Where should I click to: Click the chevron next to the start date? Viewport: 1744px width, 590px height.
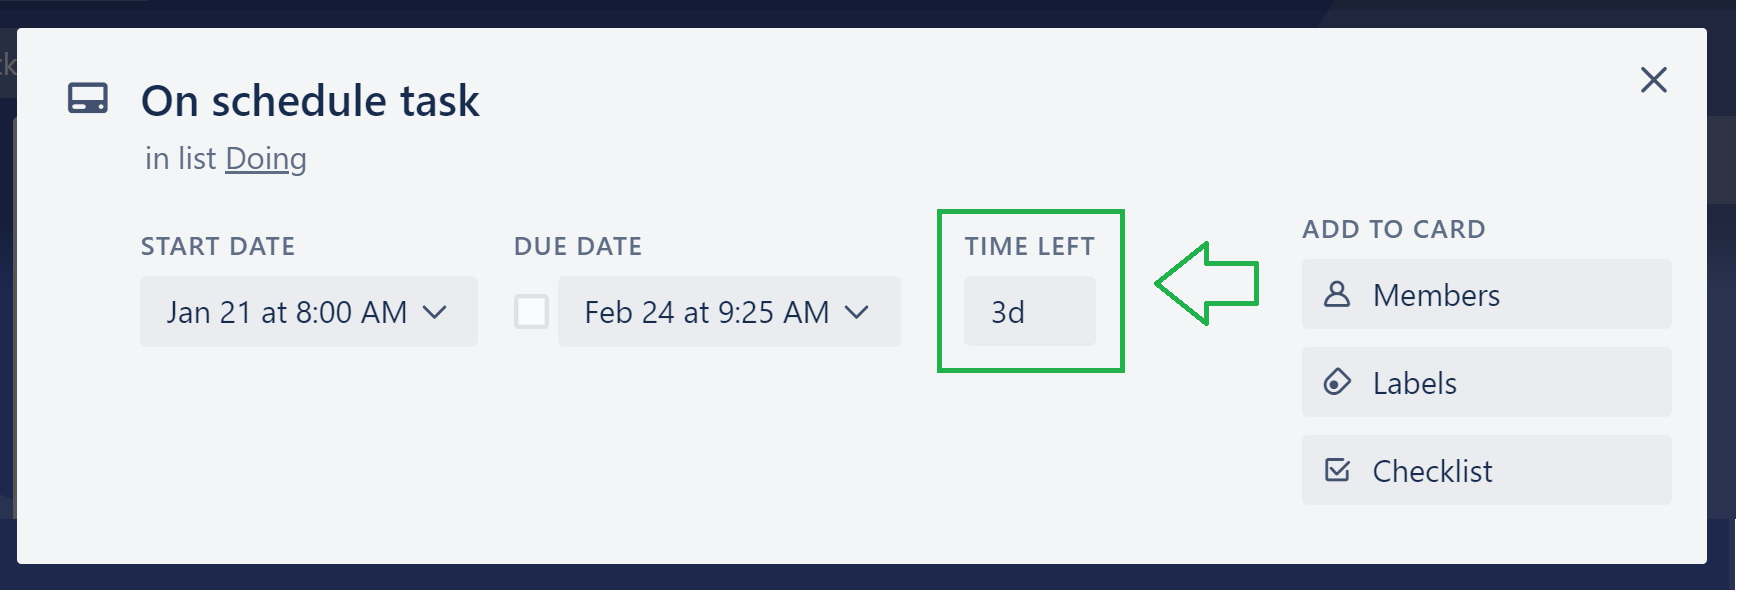[435, 312]
